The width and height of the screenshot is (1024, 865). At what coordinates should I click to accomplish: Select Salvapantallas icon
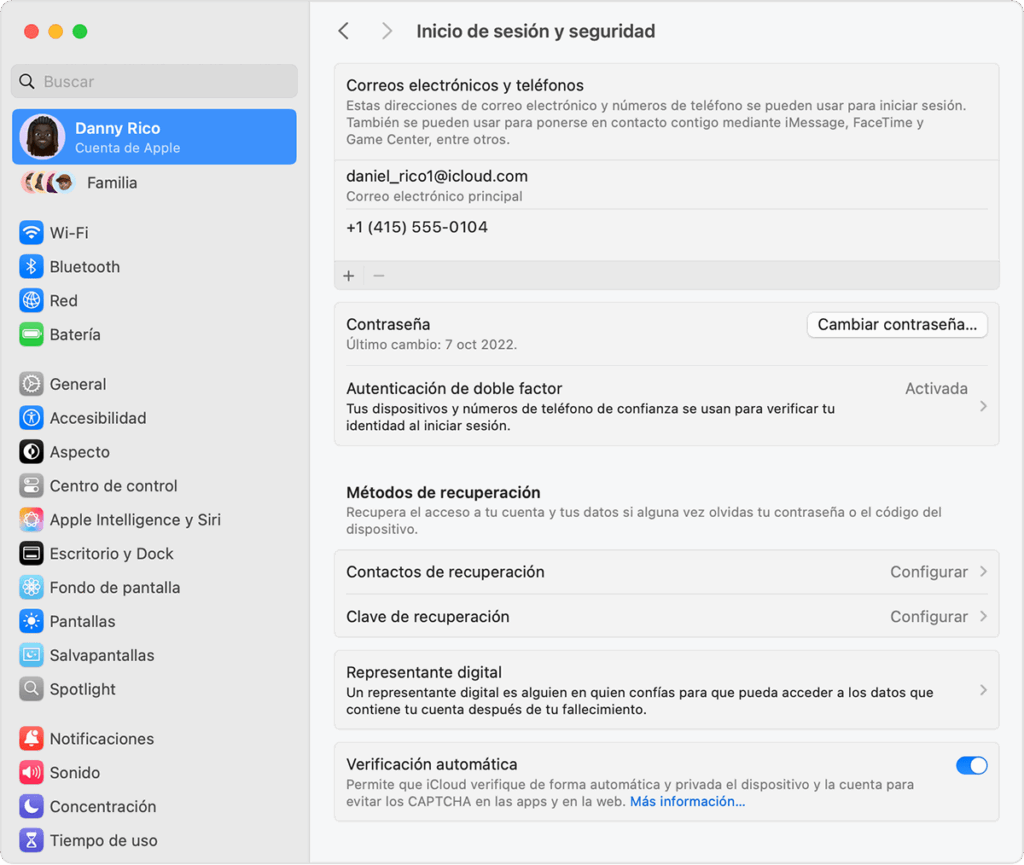pos(31,655)
